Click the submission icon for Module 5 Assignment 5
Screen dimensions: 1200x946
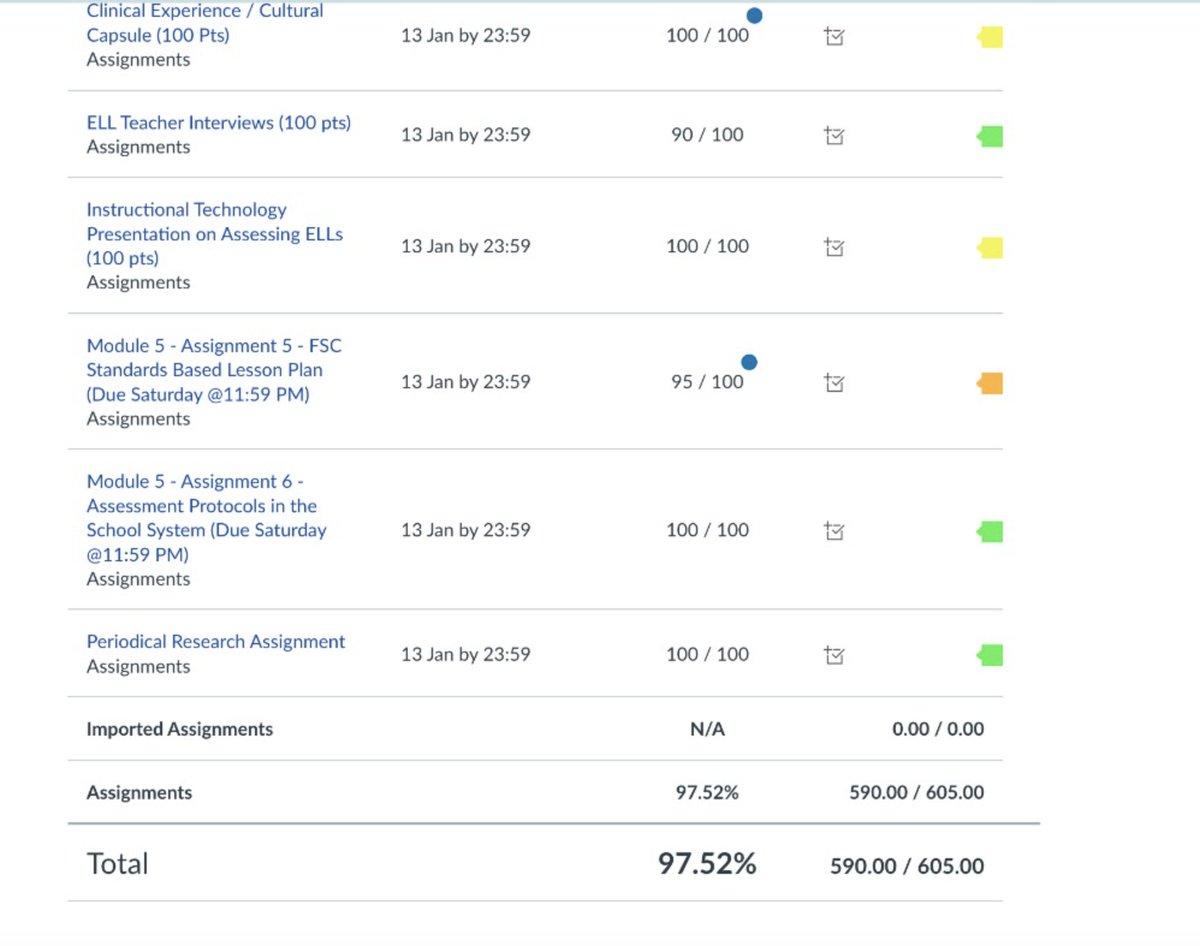(834, 382)
